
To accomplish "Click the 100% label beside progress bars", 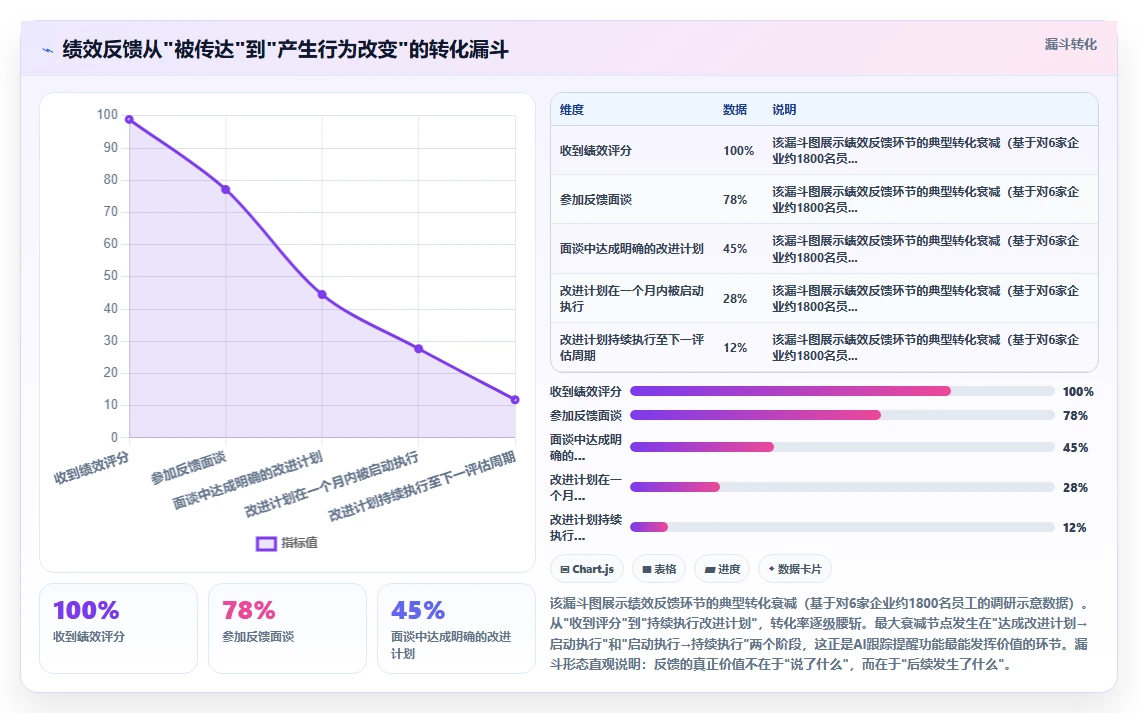I will pos(1078,391).
